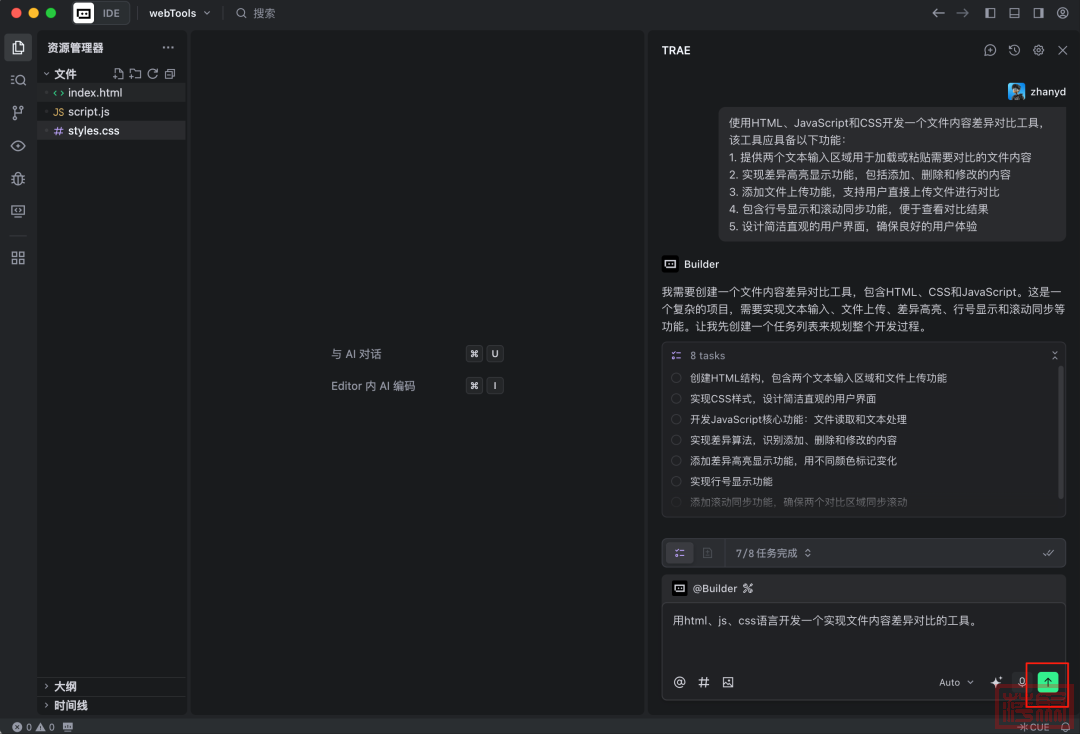Click the 搜索 search field in title bar
The image size is (1080, 734).
(264, 13)
